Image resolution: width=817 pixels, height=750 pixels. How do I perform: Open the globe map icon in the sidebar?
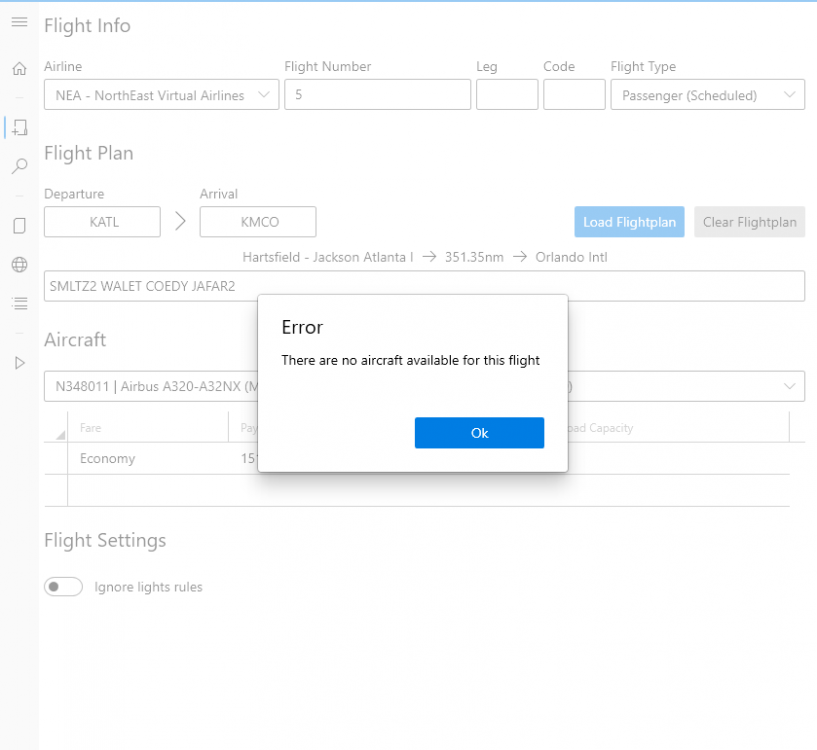19,265
